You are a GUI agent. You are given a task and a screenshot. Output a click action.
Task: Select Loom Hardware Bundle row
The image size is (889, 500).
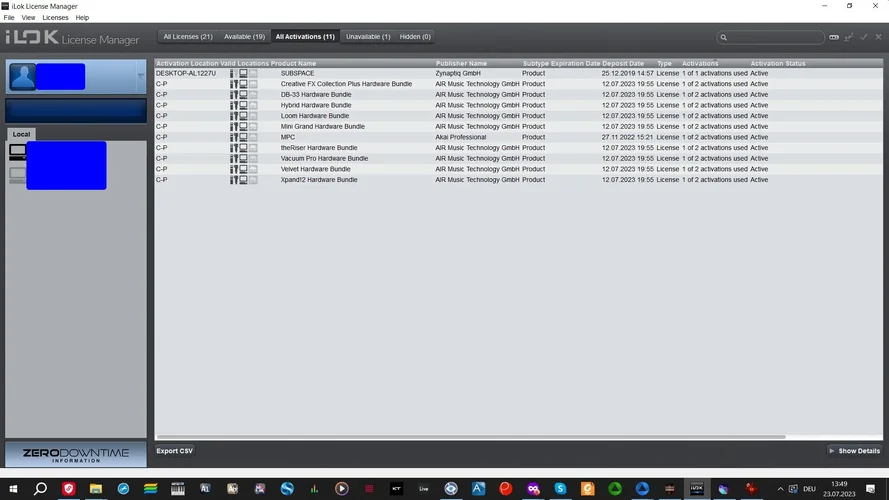tap(518, 116)
